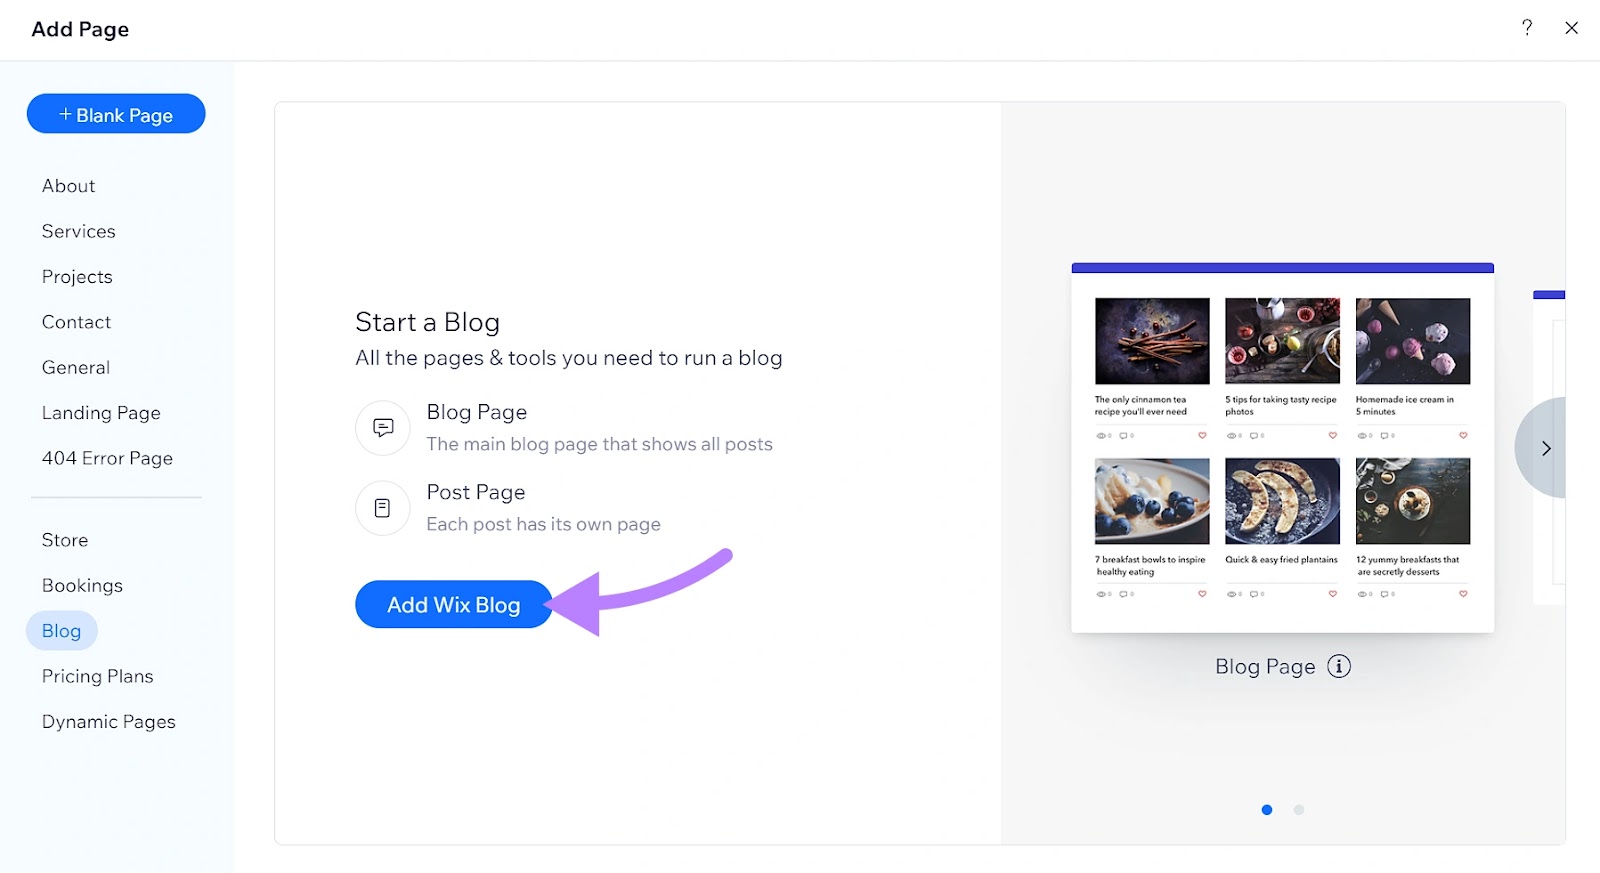Screen dimensions: 1600x873
Task: Click tasty recipe photos post thumbnail
Action: click(x=1282, y=341)
